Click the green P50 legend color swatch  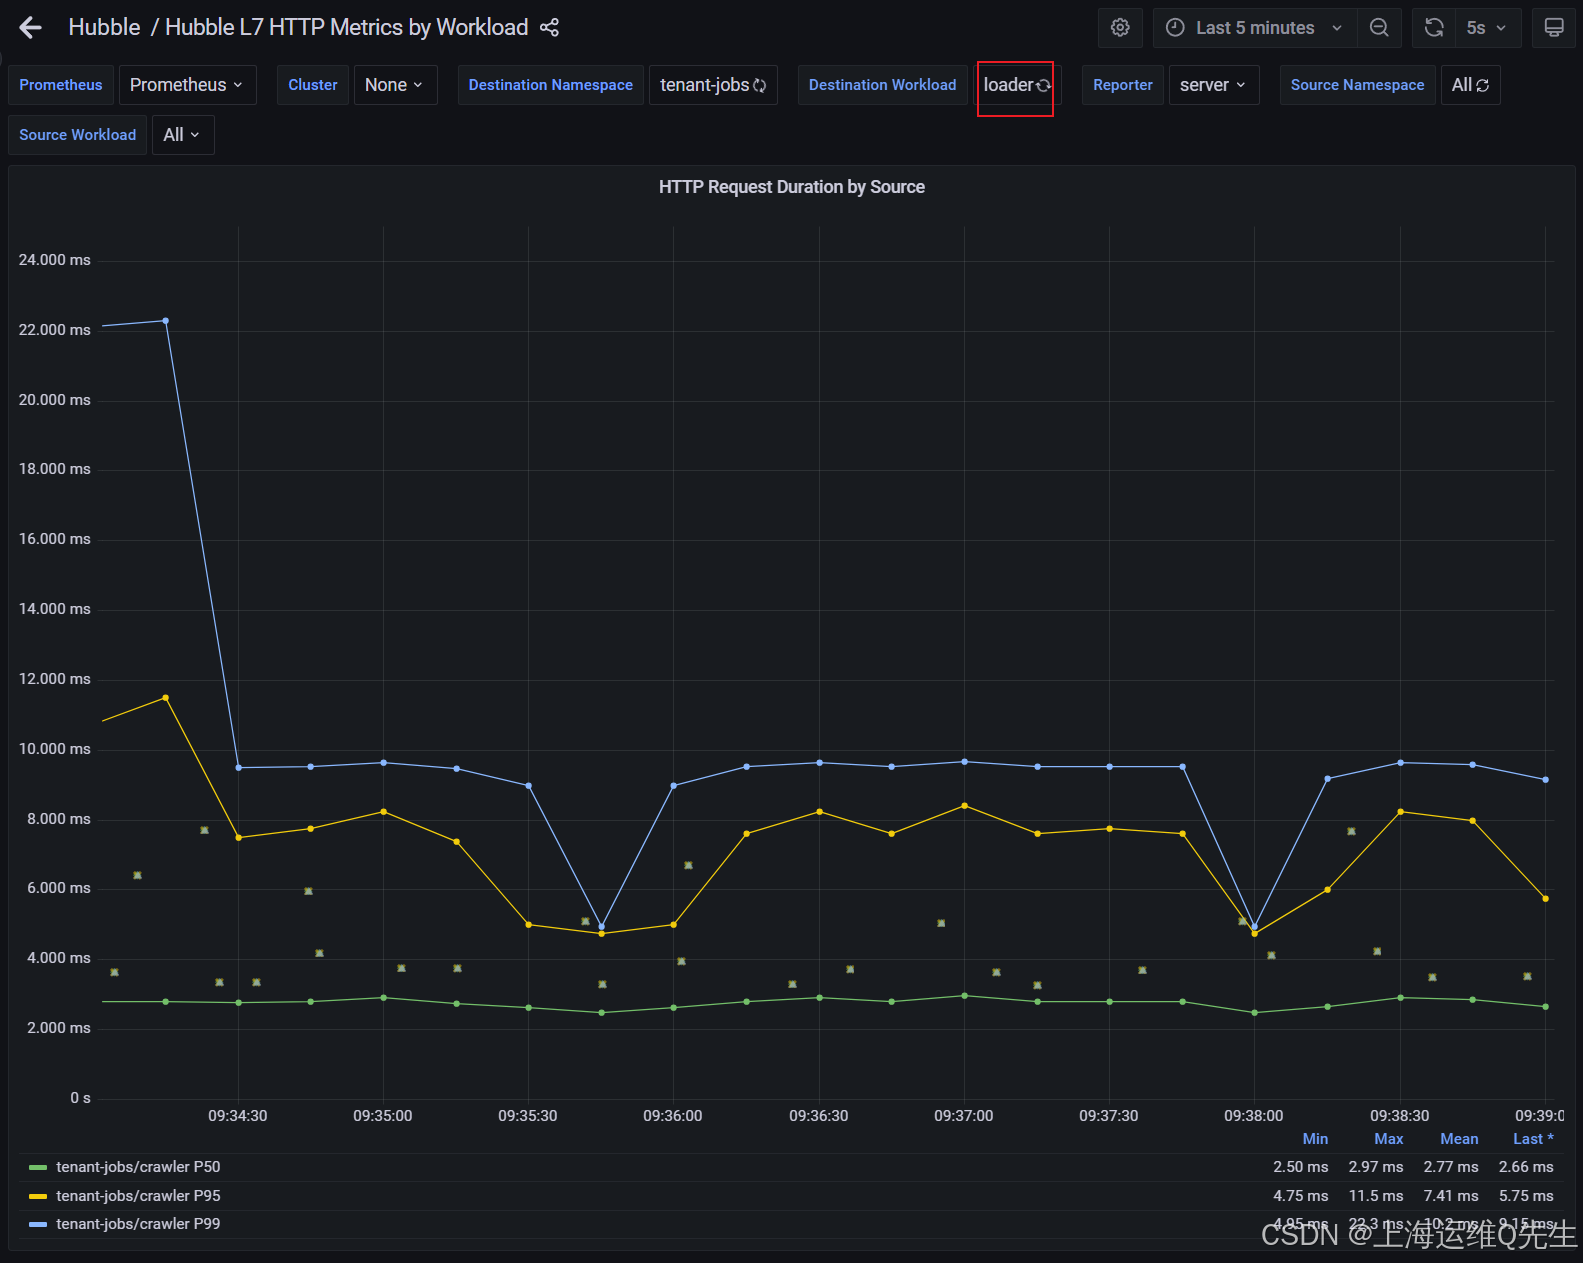(x=38, y=1167)
